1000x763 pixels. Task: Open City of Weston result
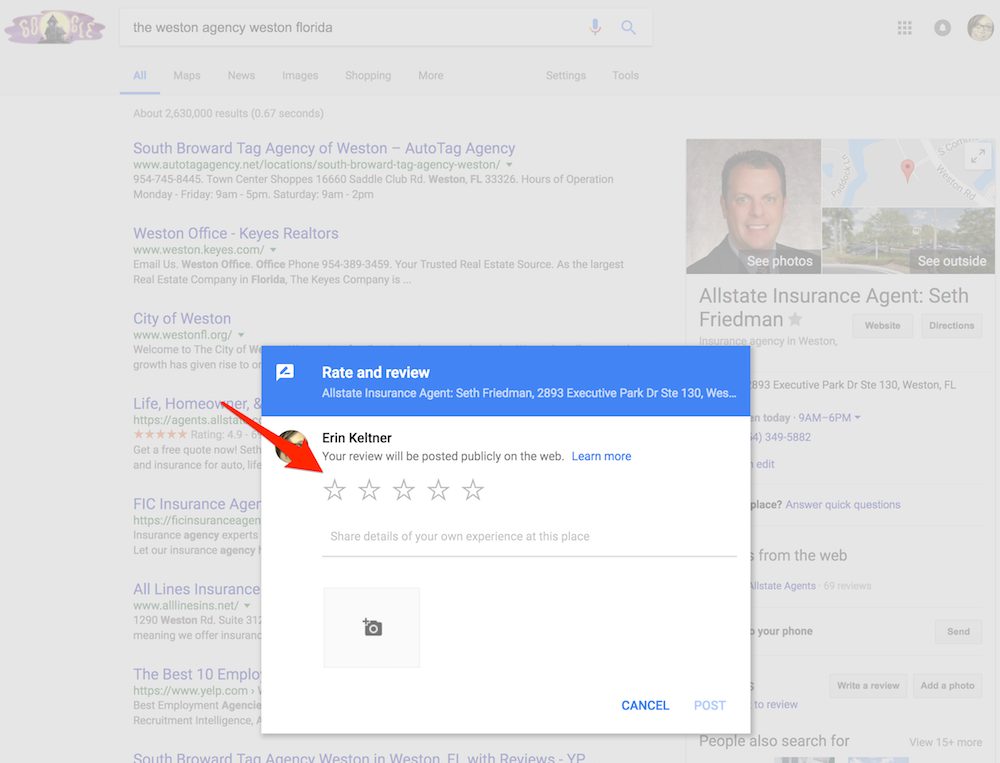point(182,318)
